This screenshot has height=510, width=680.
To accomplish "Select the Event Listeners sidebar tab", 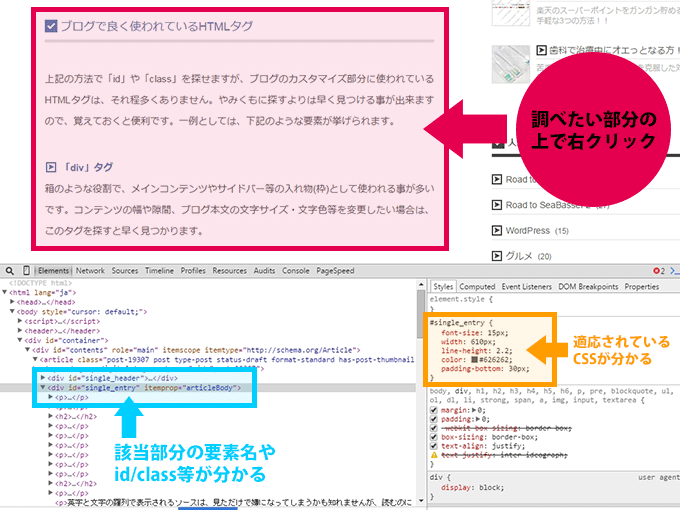I will 526,287.
